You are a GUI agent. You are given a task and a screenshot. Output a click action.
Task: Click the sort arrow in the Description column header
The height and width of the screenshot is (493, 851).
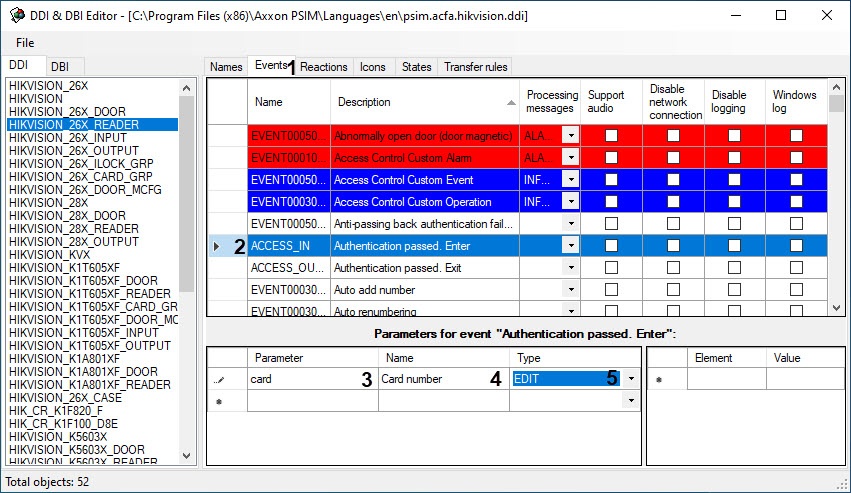click(511, 102)
